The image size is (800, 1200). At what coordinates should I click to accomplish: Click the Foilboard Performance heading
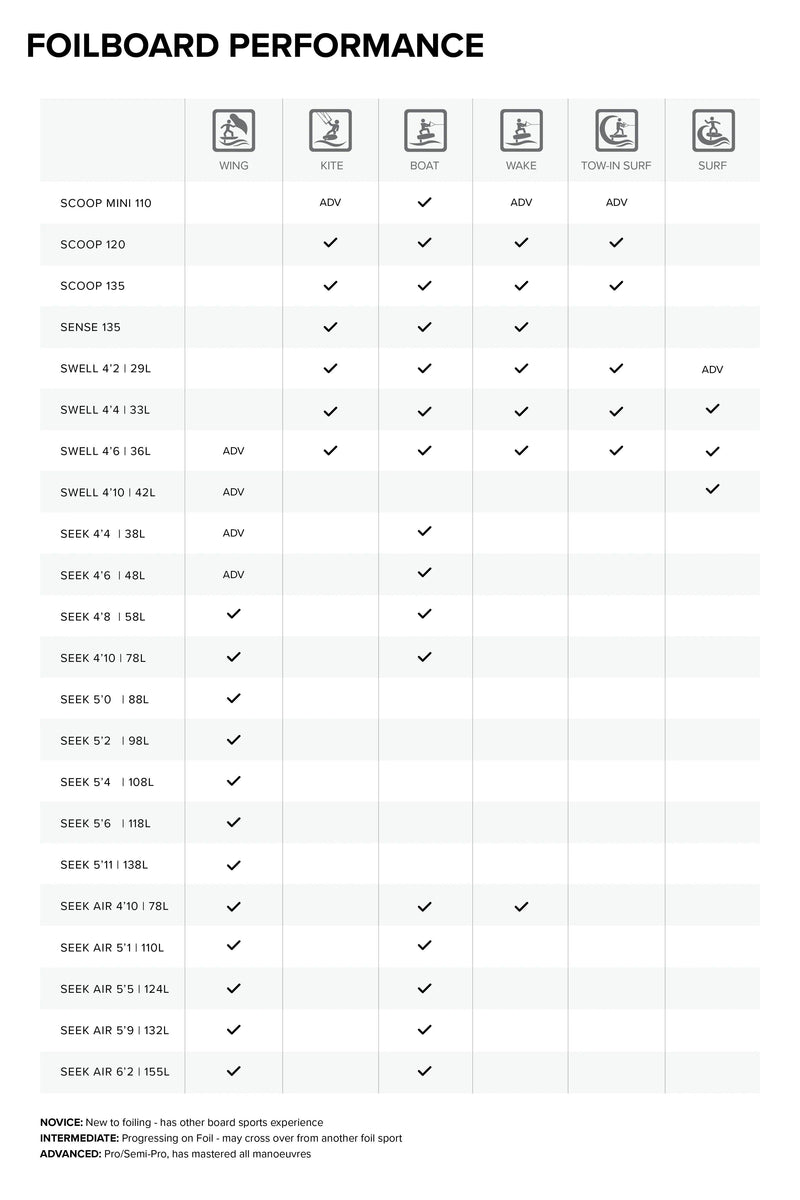pyautogui.click(x=255, y=45)
